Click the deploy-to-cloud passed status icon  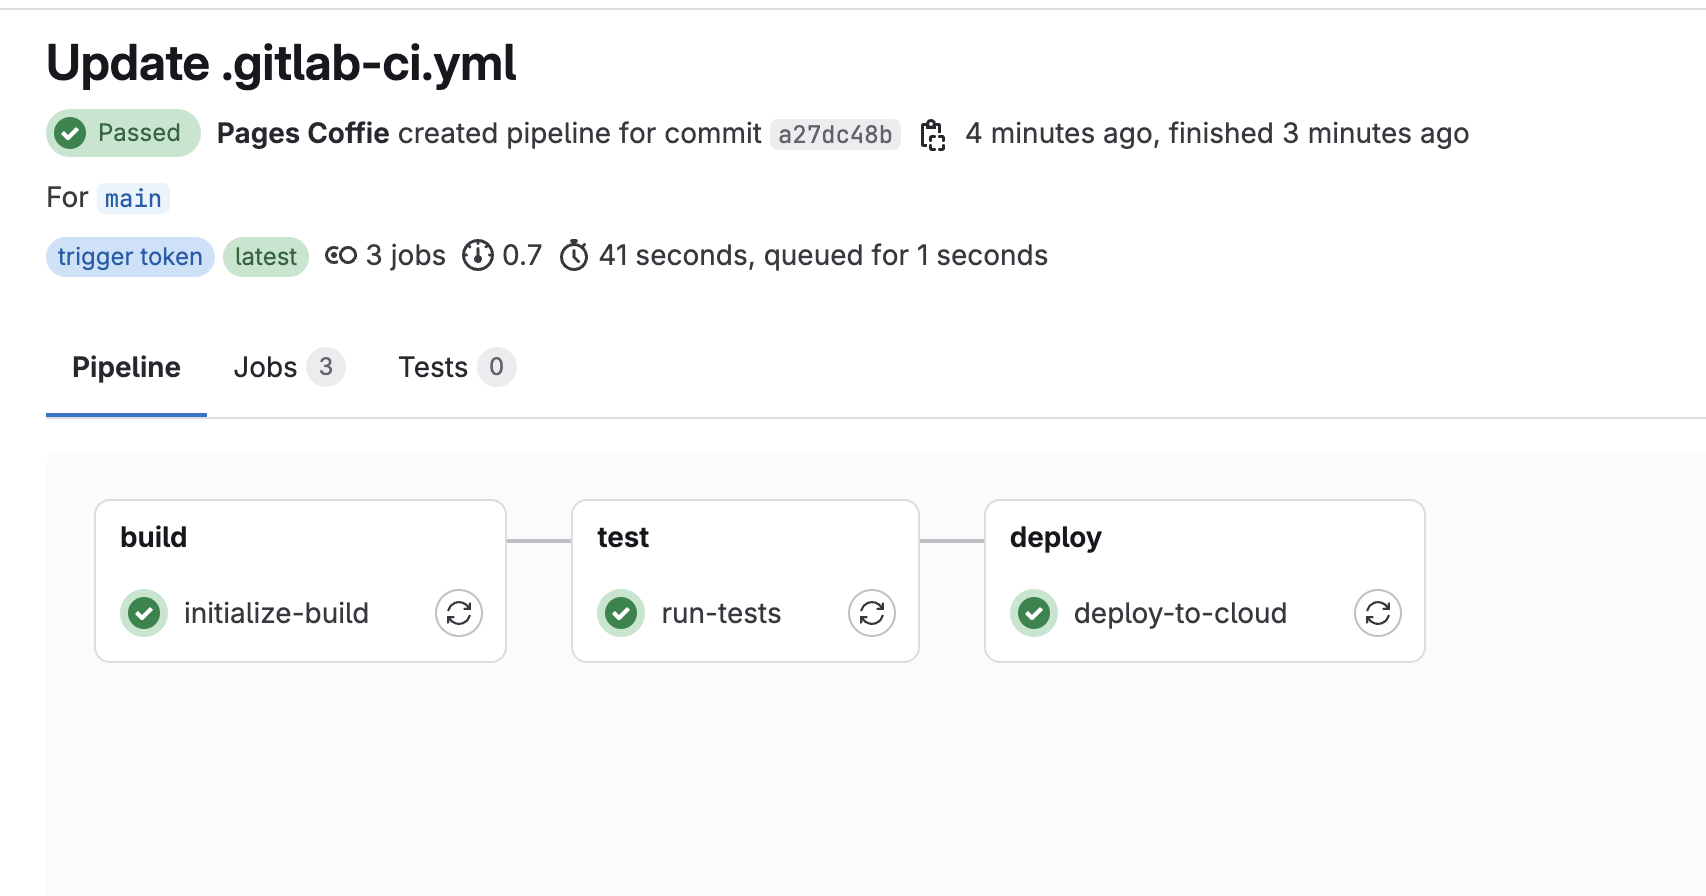(x=1034, y=613)
